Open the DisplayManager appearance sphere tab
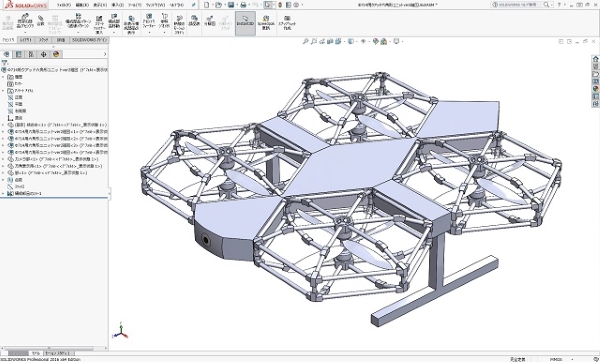Image resolution: width=600 pixels, height=362 pixels. [x=56, y=54]
